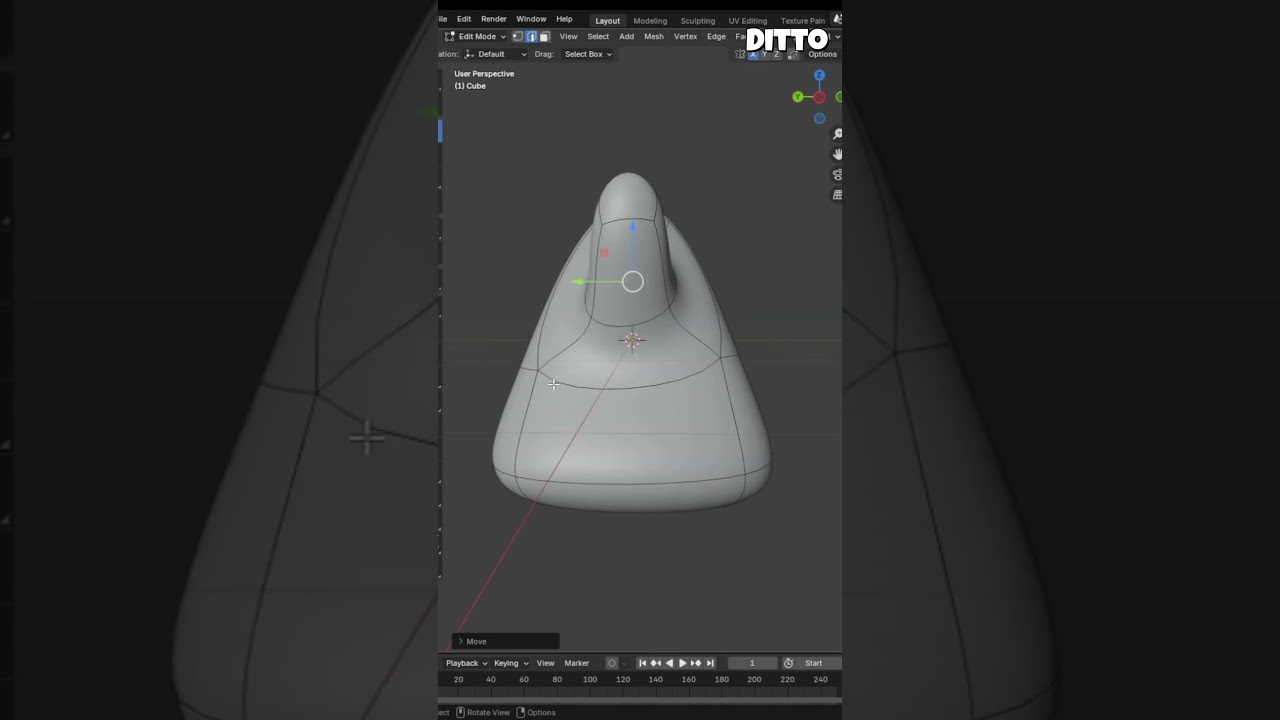Open the Select Box drag dropdown
Viewport: 1280px width, 720px height.
(x=588, y=54)
